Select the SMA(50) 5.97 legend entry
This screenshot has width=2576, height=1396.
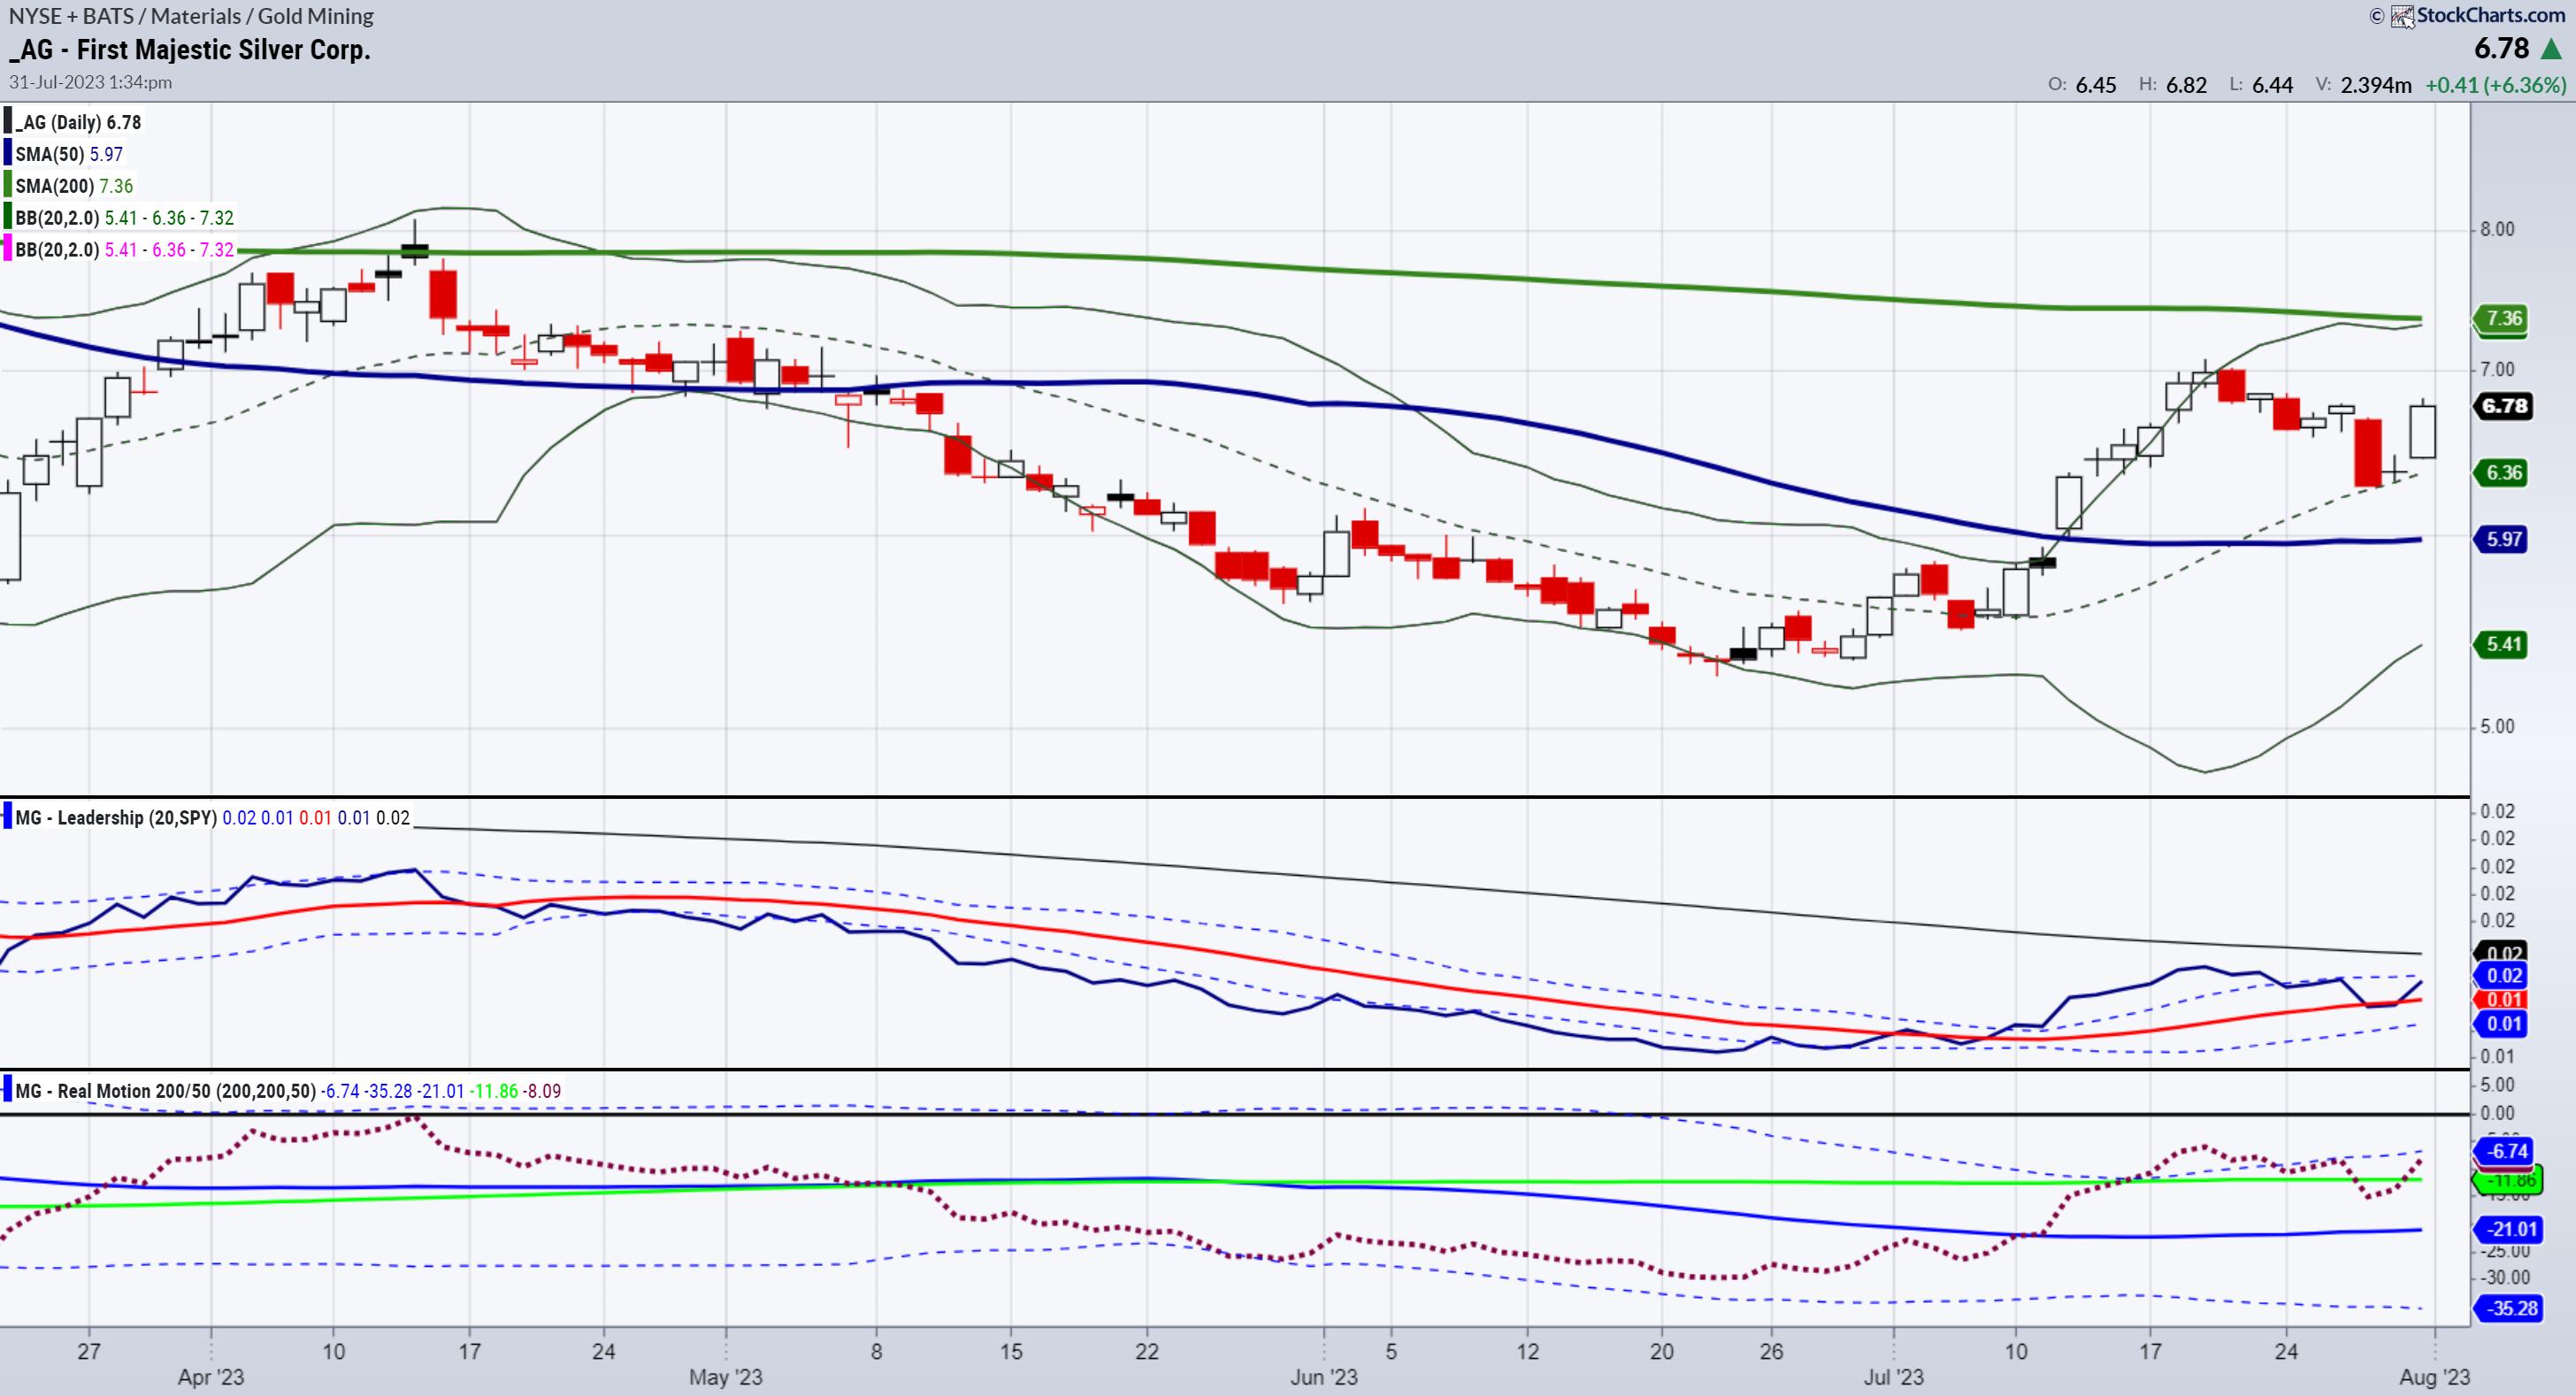point(69,154)
